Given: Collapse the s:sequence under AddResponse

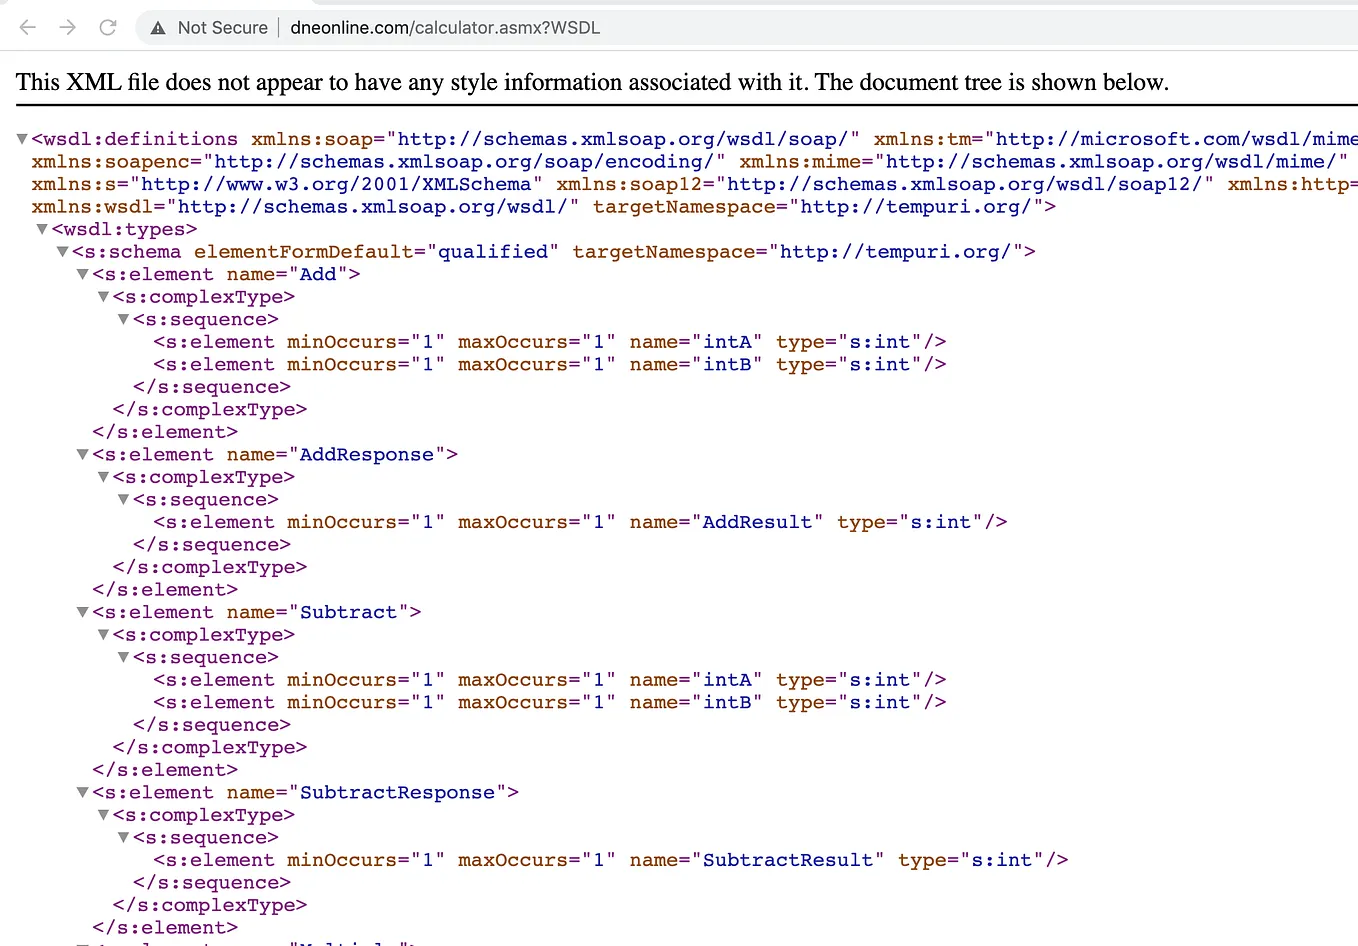Looking at the screenshot, I should [122, 499].
